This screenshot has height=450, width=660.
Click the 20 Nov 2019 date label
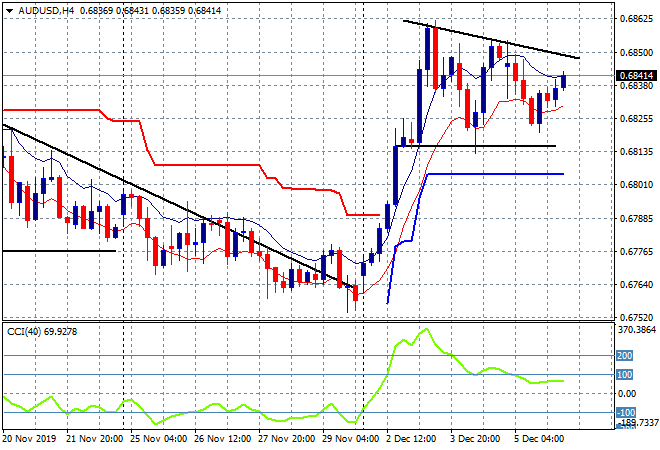click(x=29, y=439)
